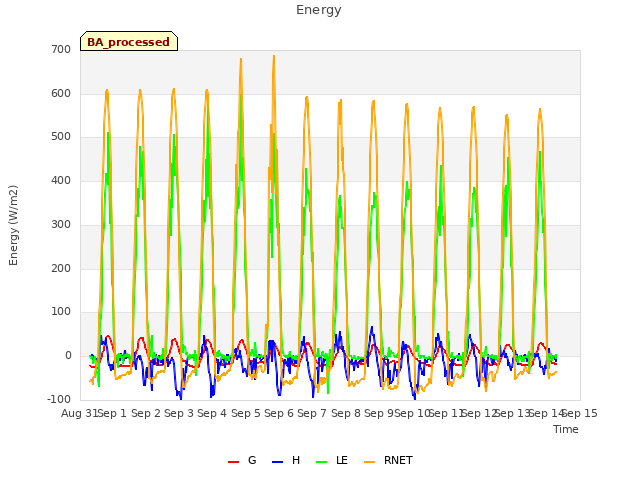Viewport: 640px width, 480px height.
Task: Click the blue H legend color marker
Action: point(277,462)
